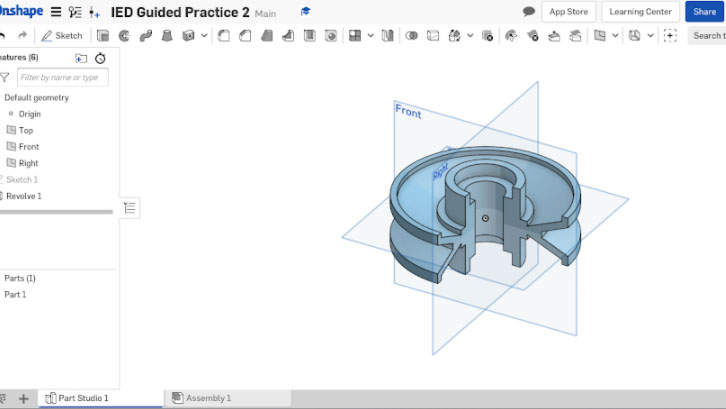Viewport: 726px width, 409px height.
Task: Select the Chamfer tool
Action: (245, 36)
